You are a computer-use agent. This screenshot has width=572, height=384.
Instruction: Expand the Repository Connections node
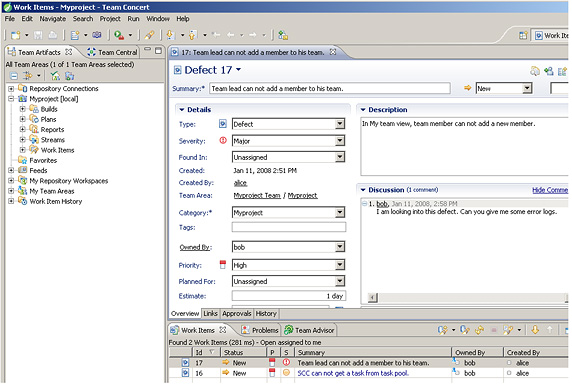(11, 89)
